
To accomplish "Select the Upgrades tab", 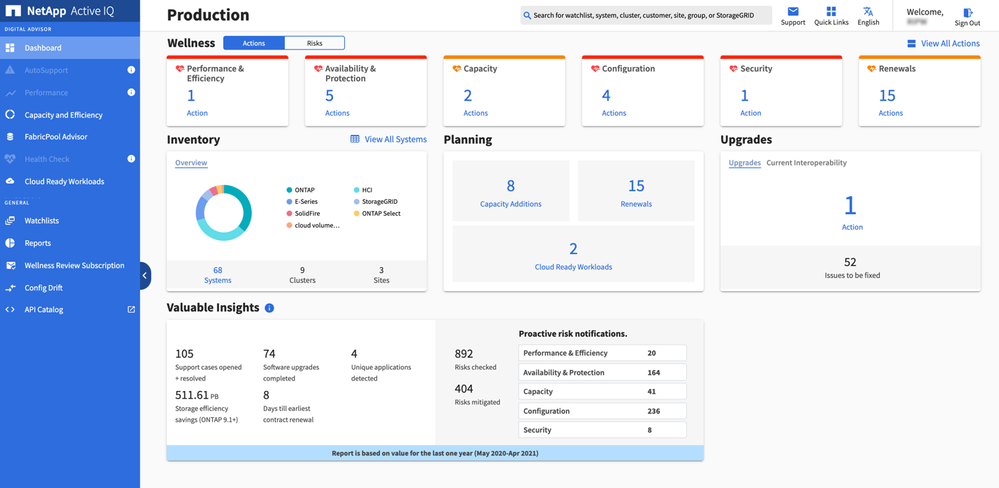I will coord(744,163).
